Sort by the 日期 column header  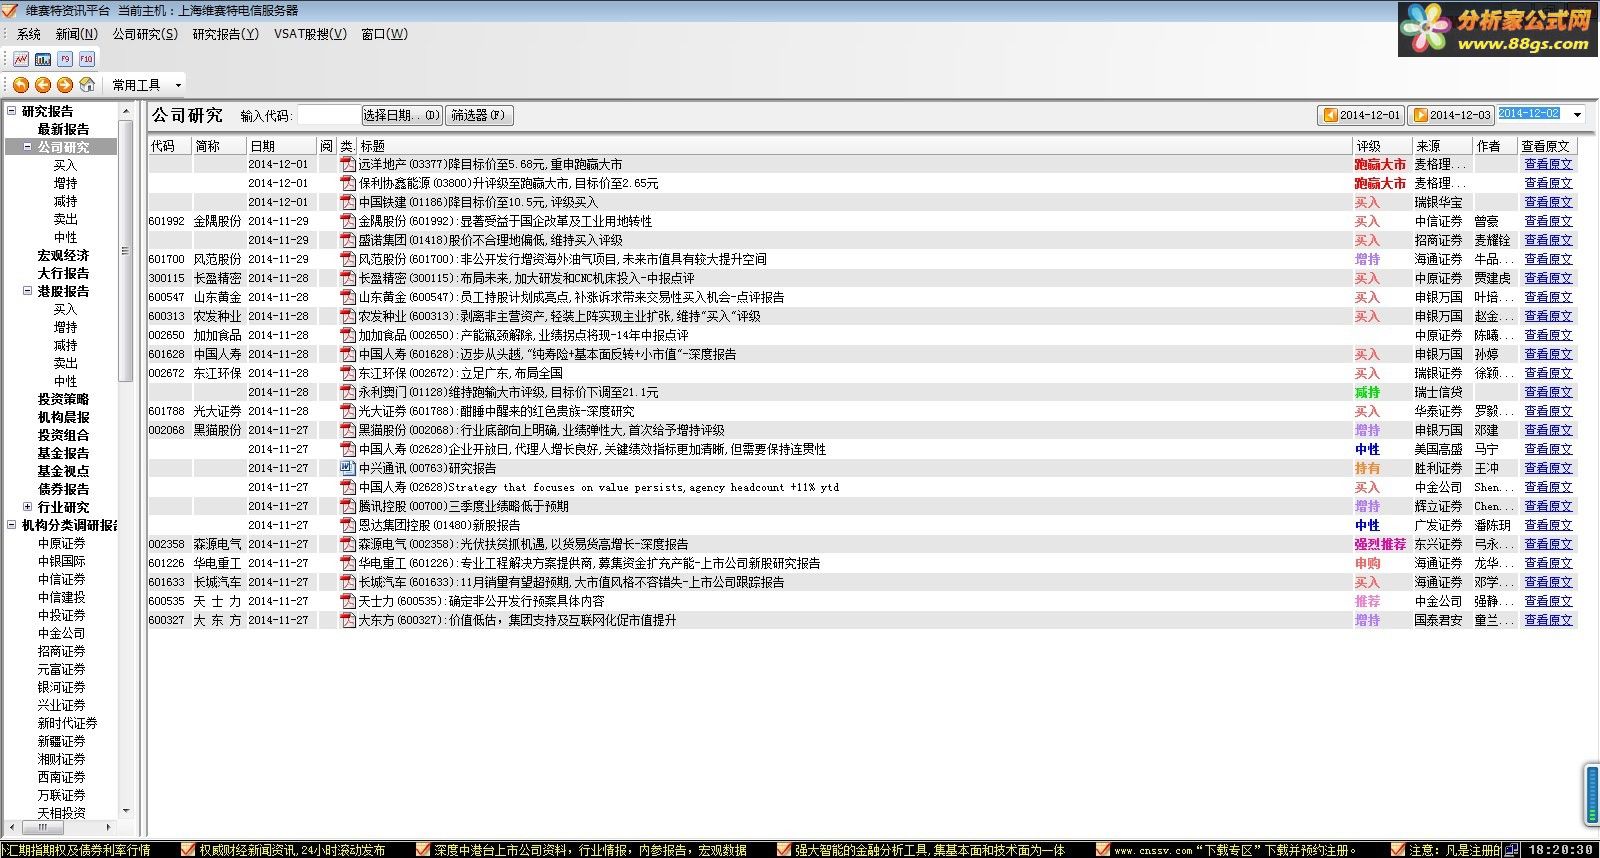[x=281, y=146]
